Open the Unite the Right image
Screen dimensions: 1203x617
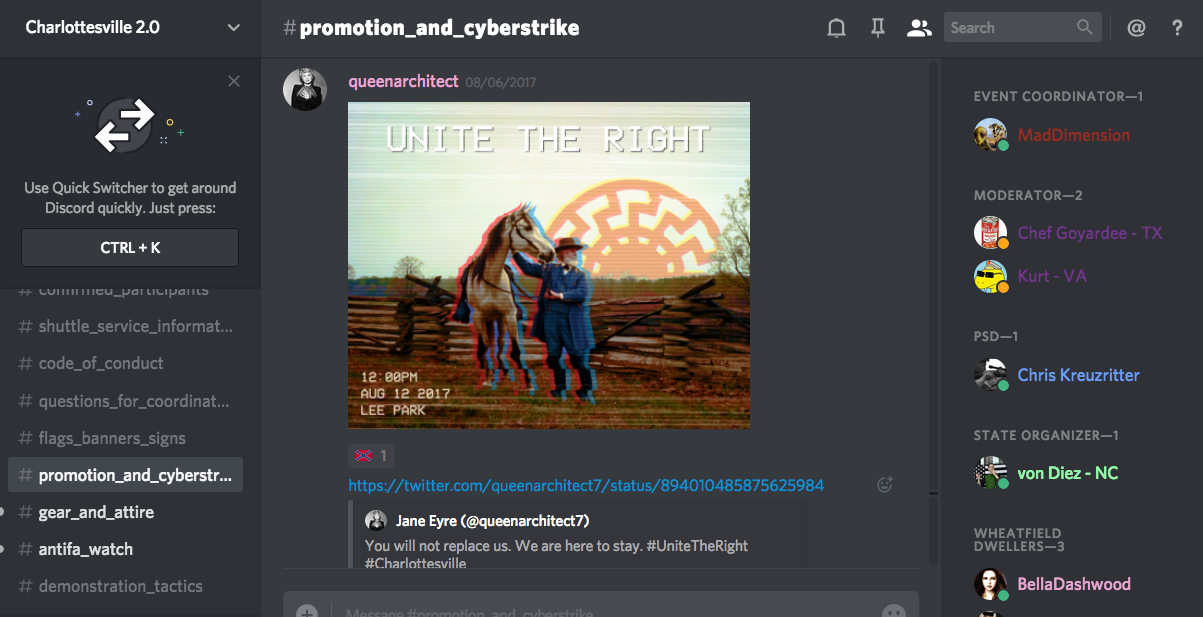click(x=549, y=265)
